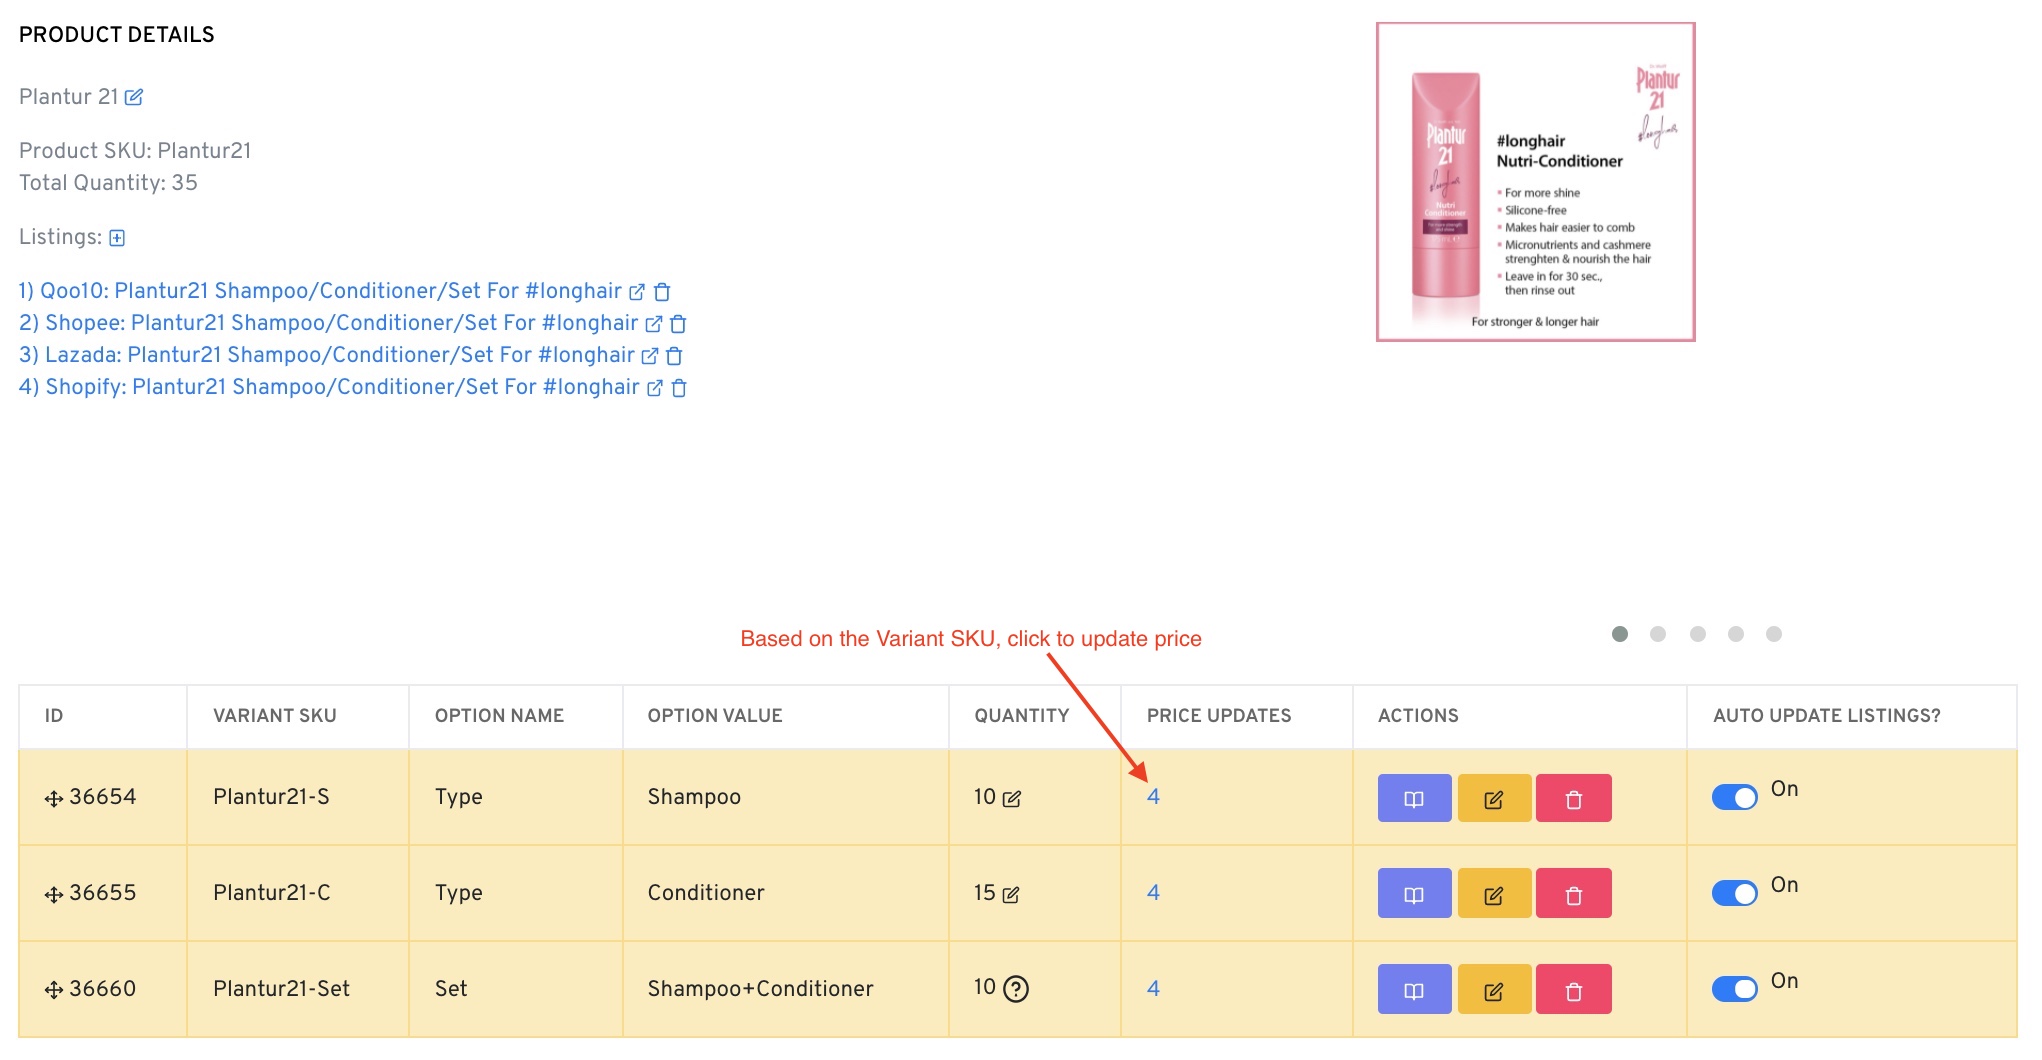Screen dimensions: 2042x1060
Task: Open Shopee listing external link icon
Action: [x=654, y=324]
